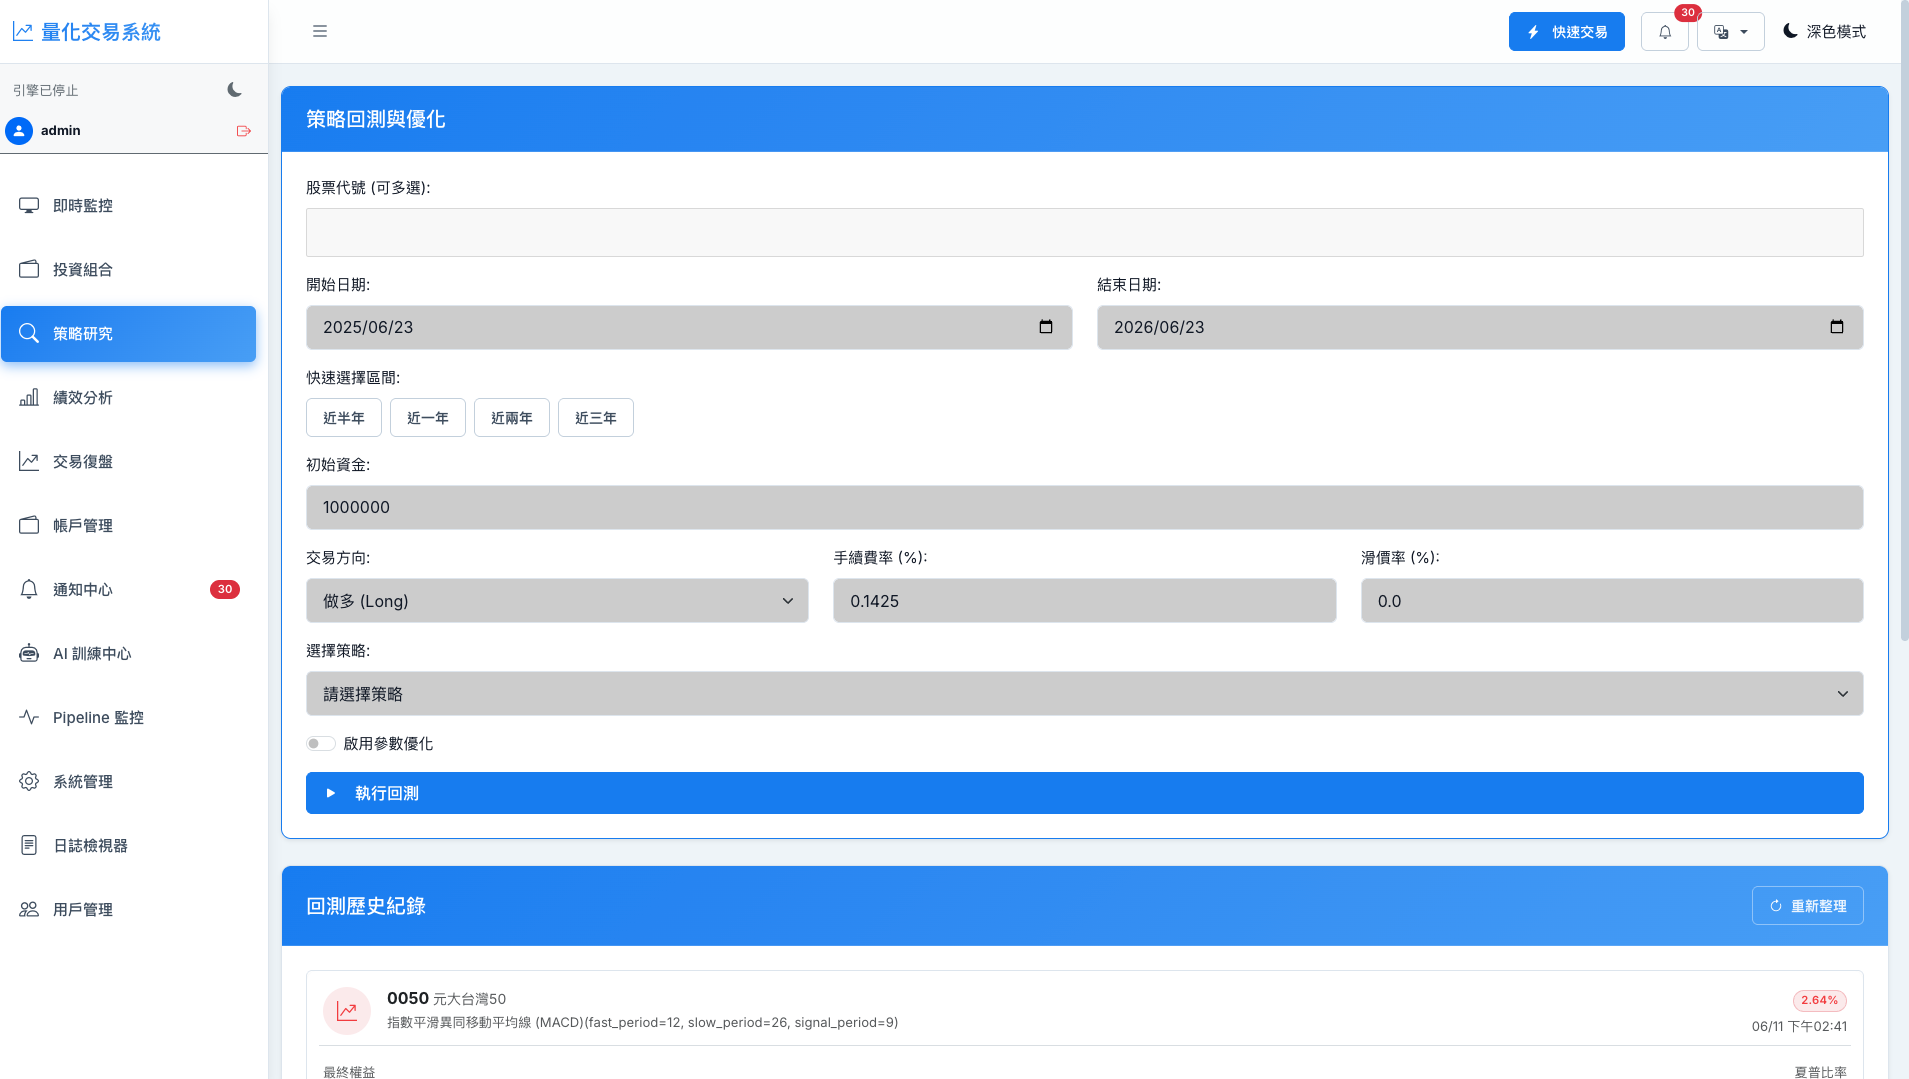The width and height of the screenshot is (1909, 1079).
Task: Expand the 交易方向 dropdown showing 做多 (Long)
Action: click(x=557, y=601)
